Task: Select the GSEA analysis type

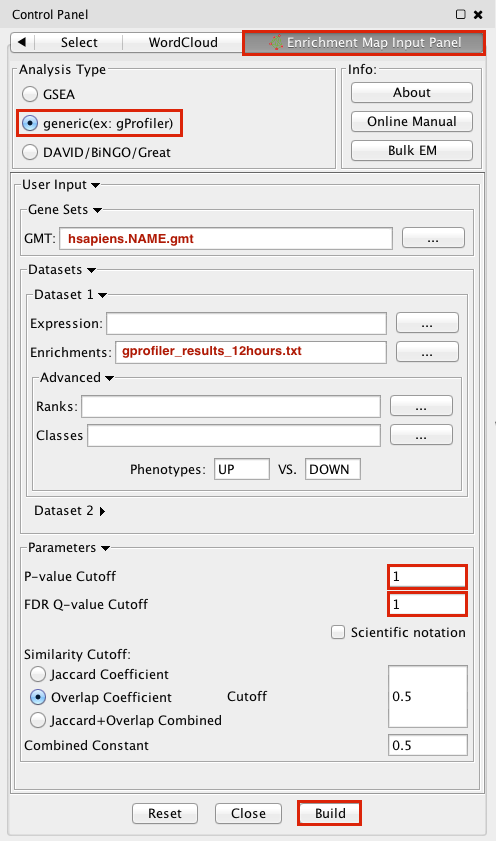Action: [x=30, y=94]
